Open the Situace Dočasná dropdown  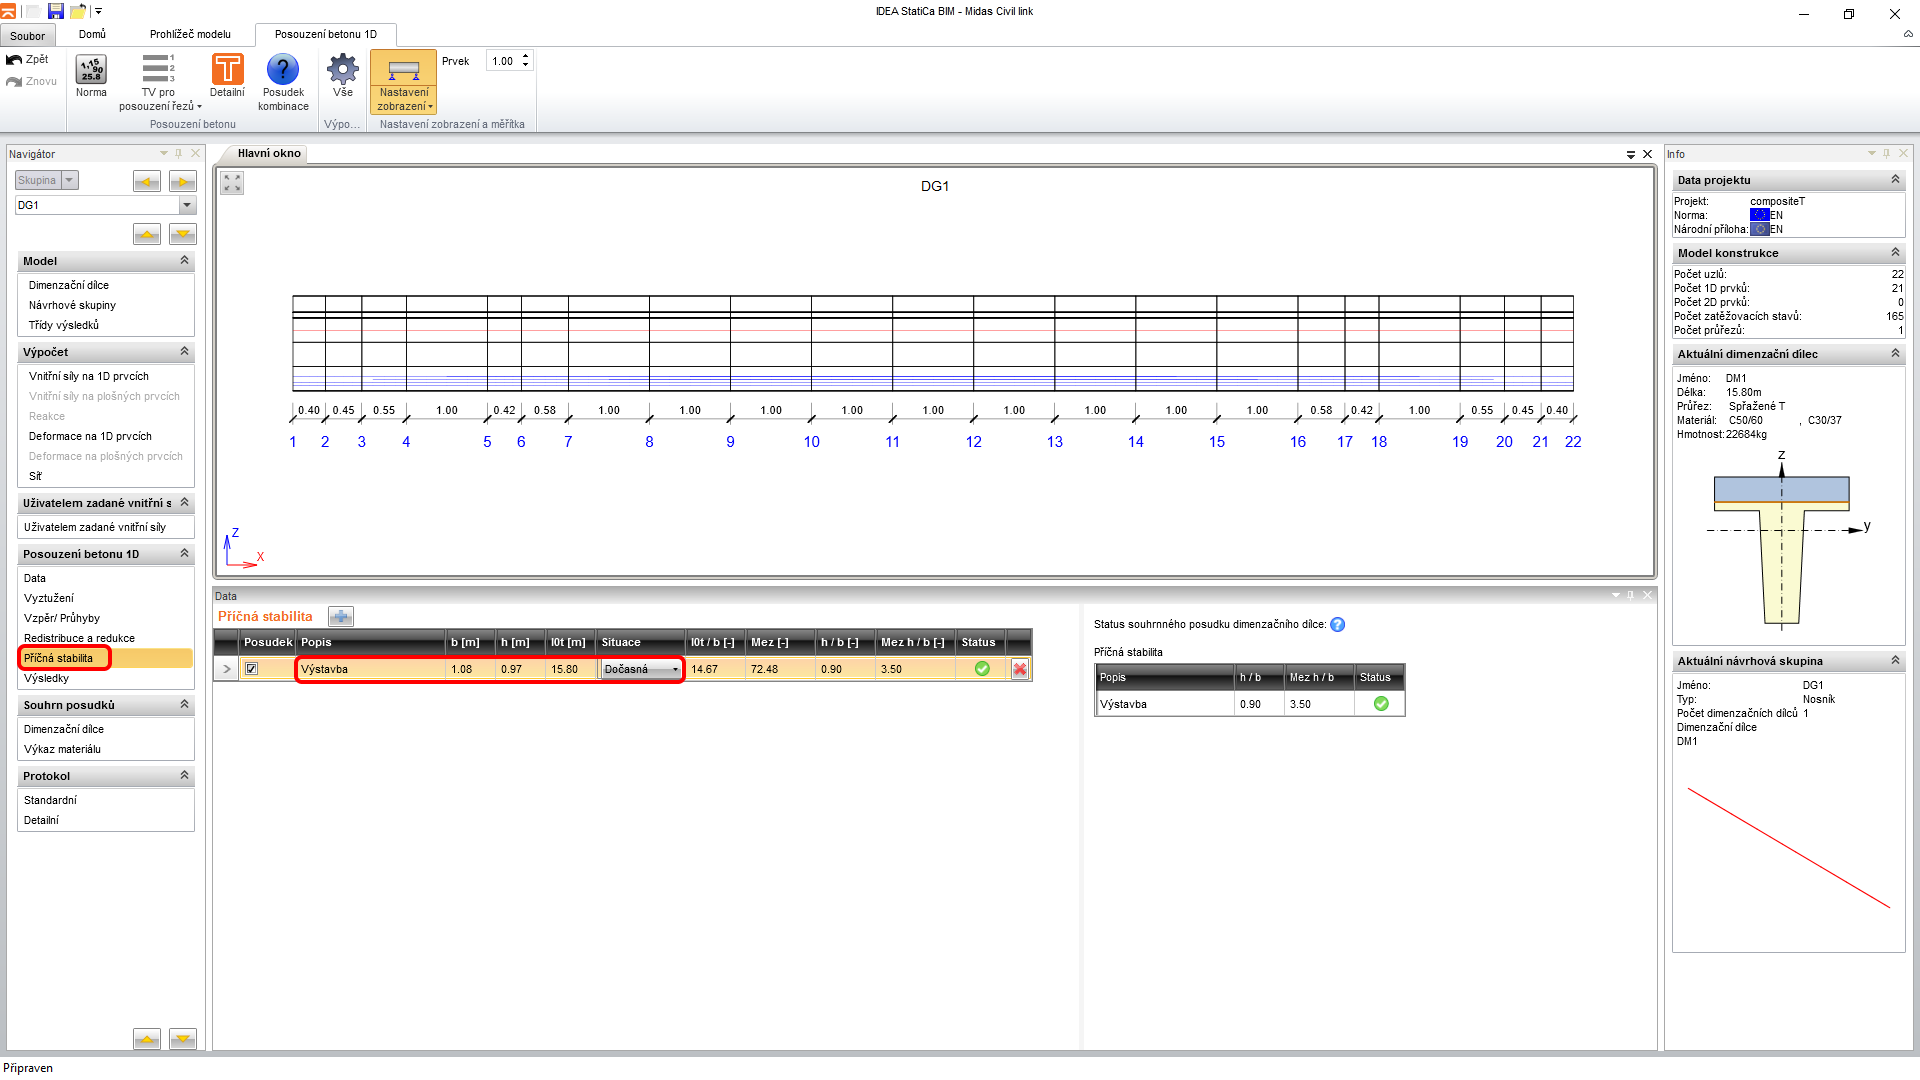point(675,669)
